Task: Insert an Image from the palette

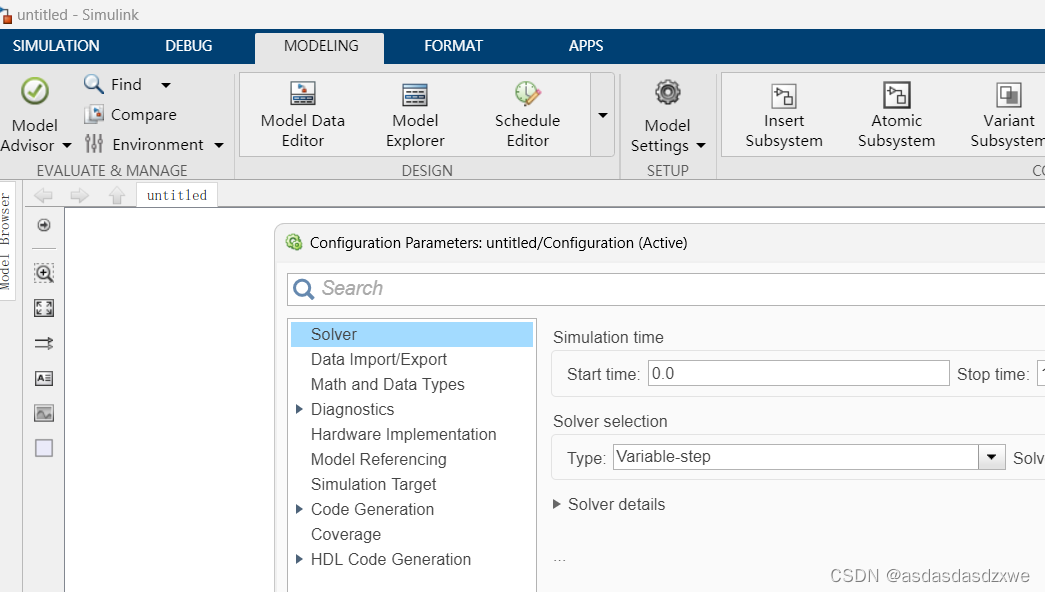Action: 44,413
